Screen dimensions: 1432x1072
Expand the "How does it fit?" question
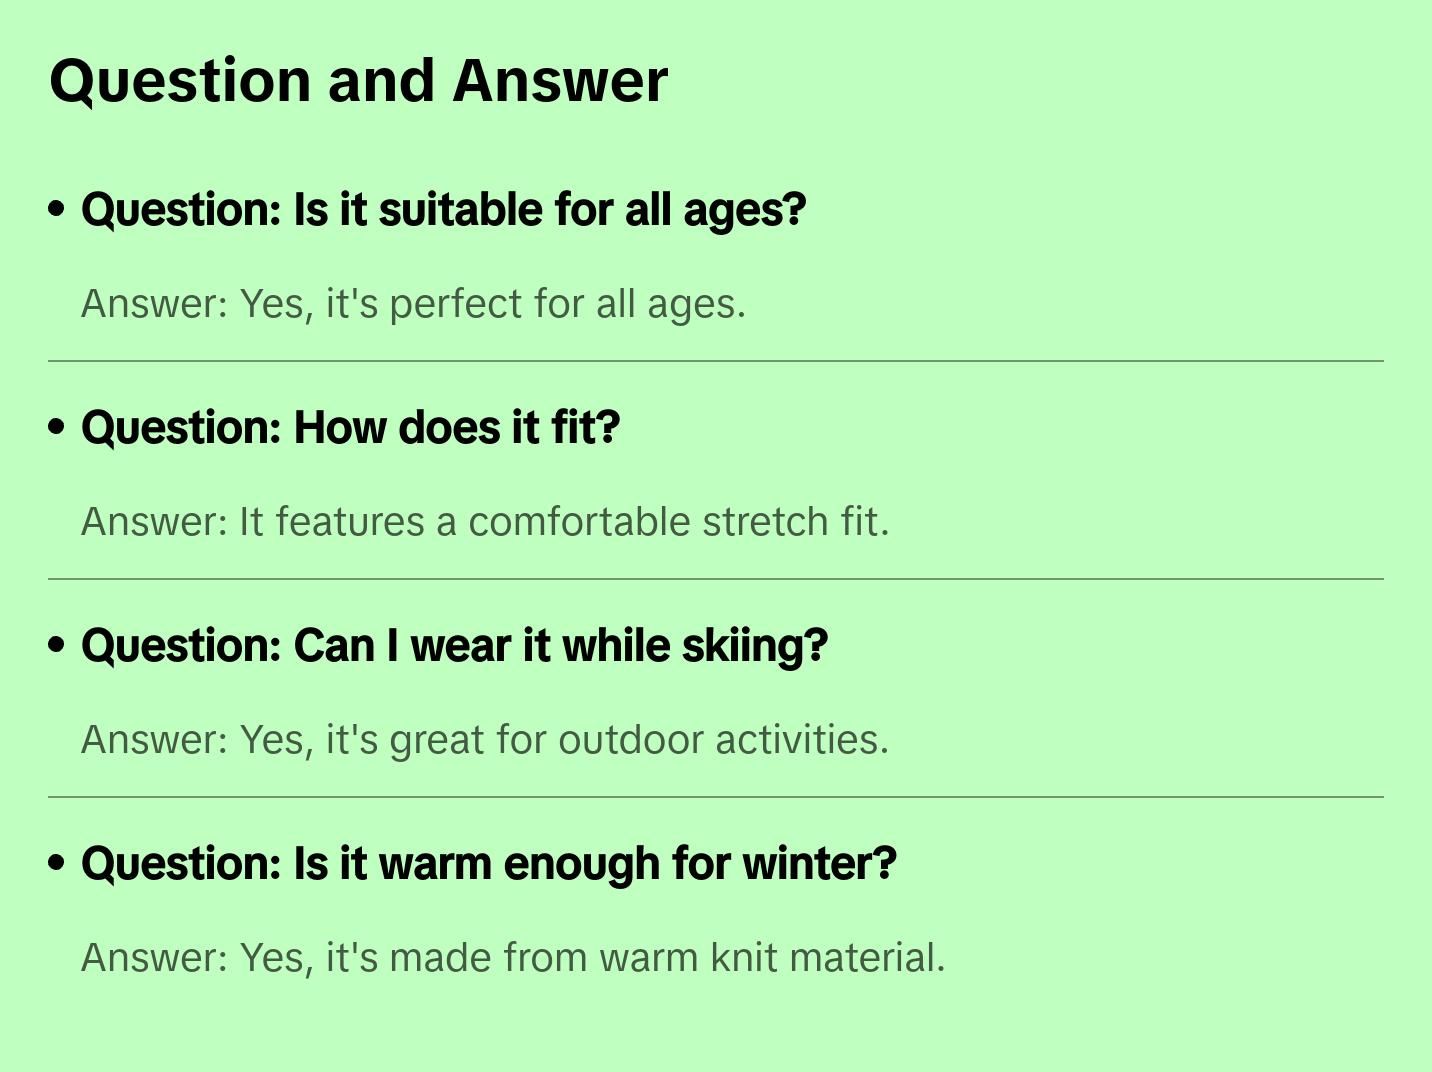coord(350,428)
